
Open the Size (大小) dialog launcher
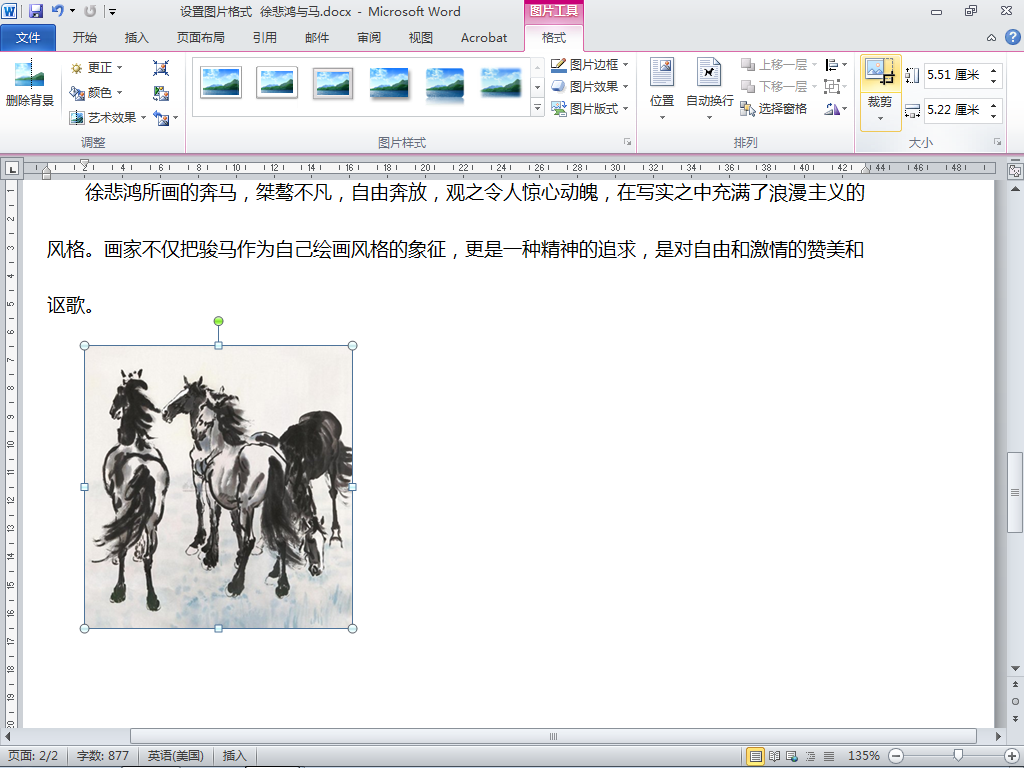click(997, 142)
